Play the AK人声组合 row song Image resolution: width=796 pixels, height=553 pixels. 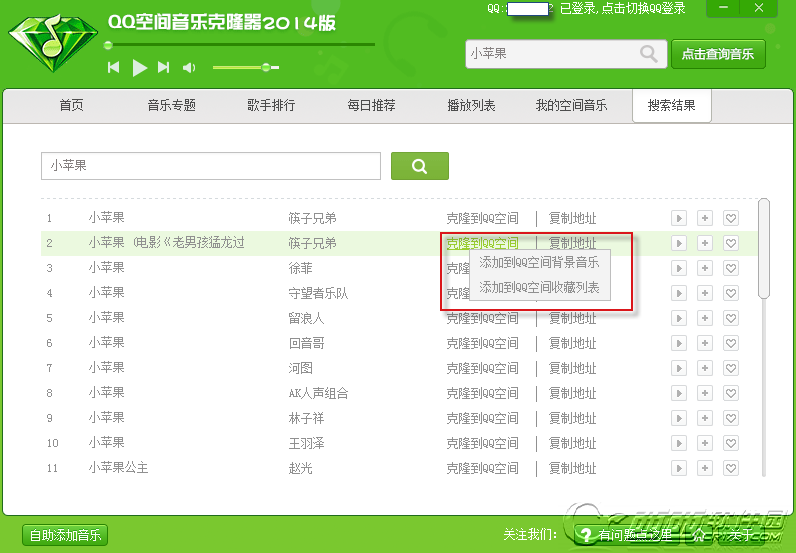pyautogui.click(x=679, y=393)
